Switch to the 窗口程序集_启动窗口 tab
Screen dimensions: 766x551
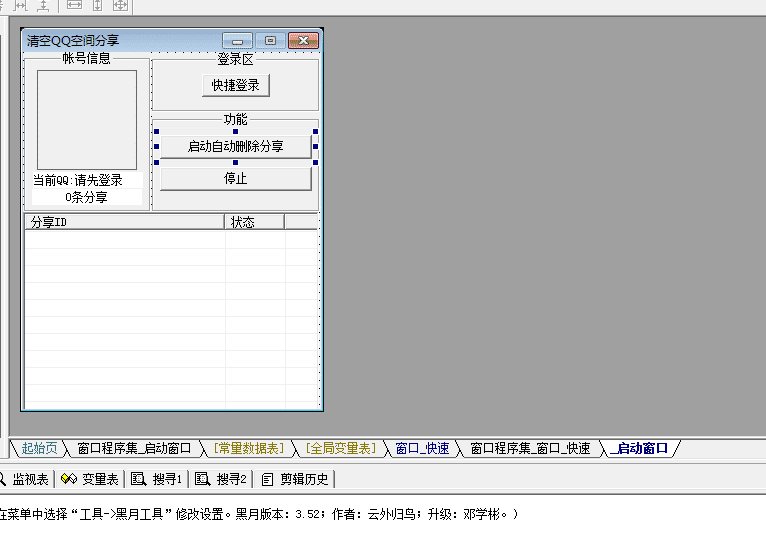[134, 449]
